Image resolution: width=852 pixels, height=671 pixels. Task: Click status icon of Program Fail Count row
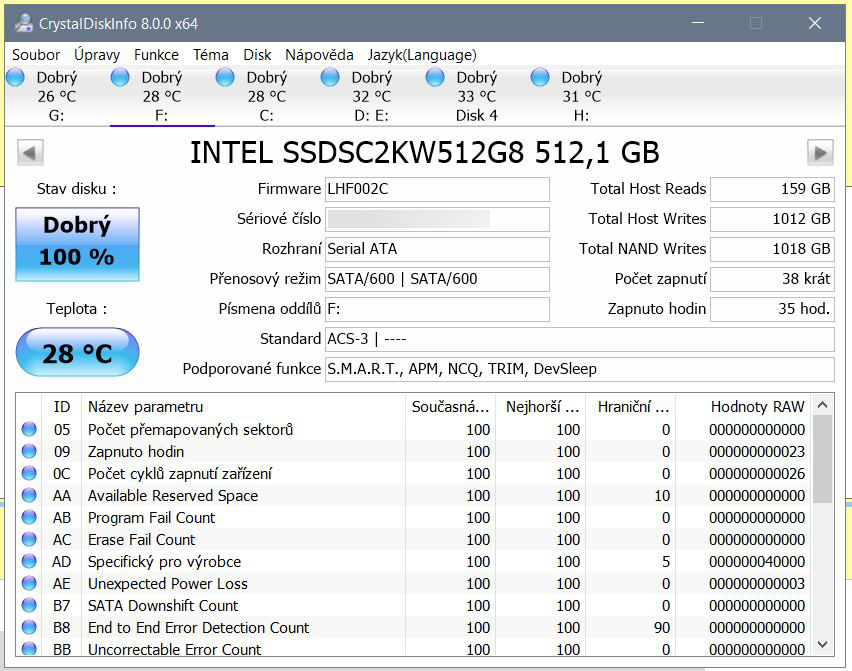coord(29,518)
